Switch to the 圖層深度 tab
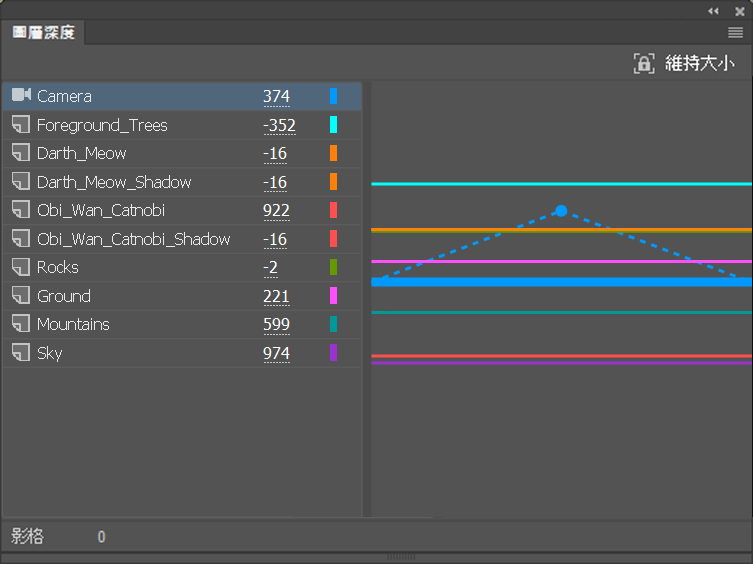The image size is (753, 564). 43,33
